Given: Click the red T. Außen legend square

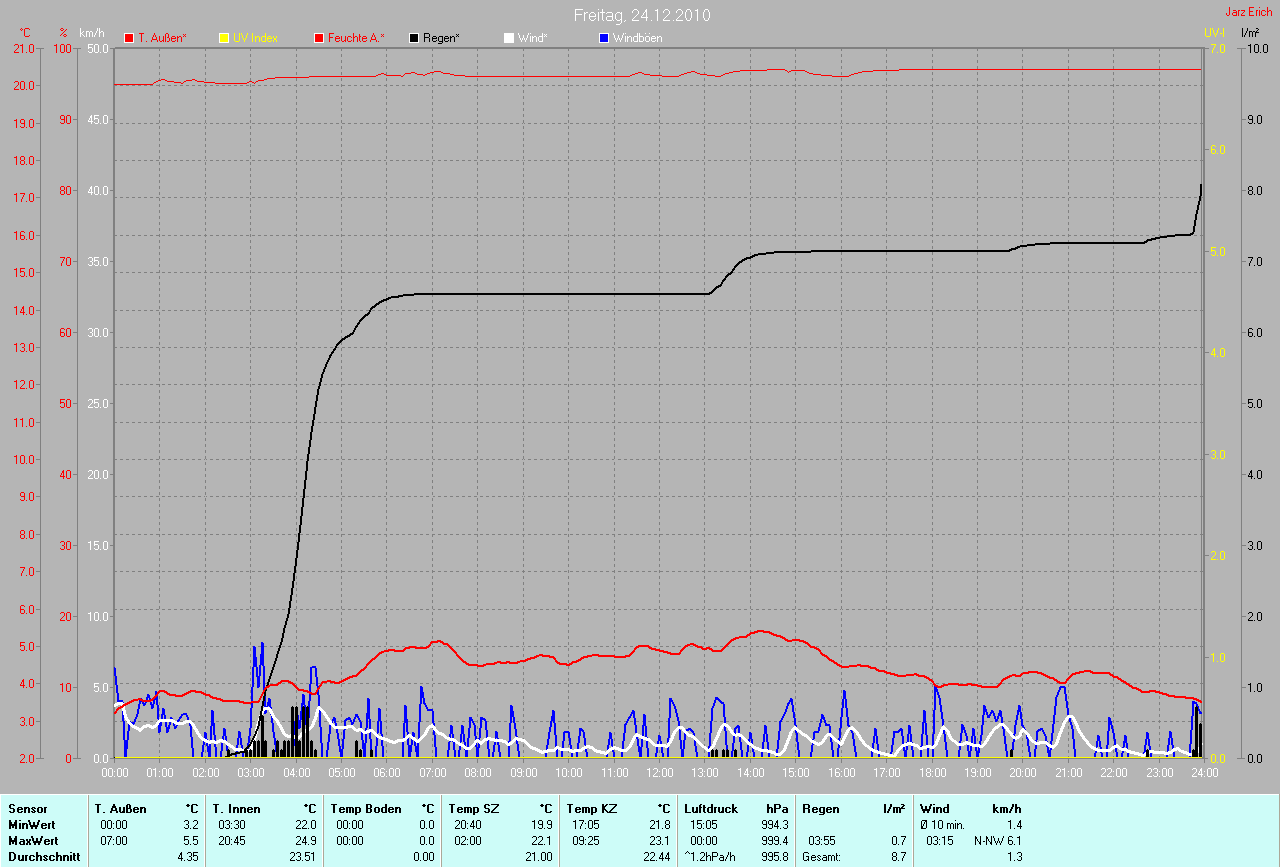Looking at the screenshot, I should (129, 38).
